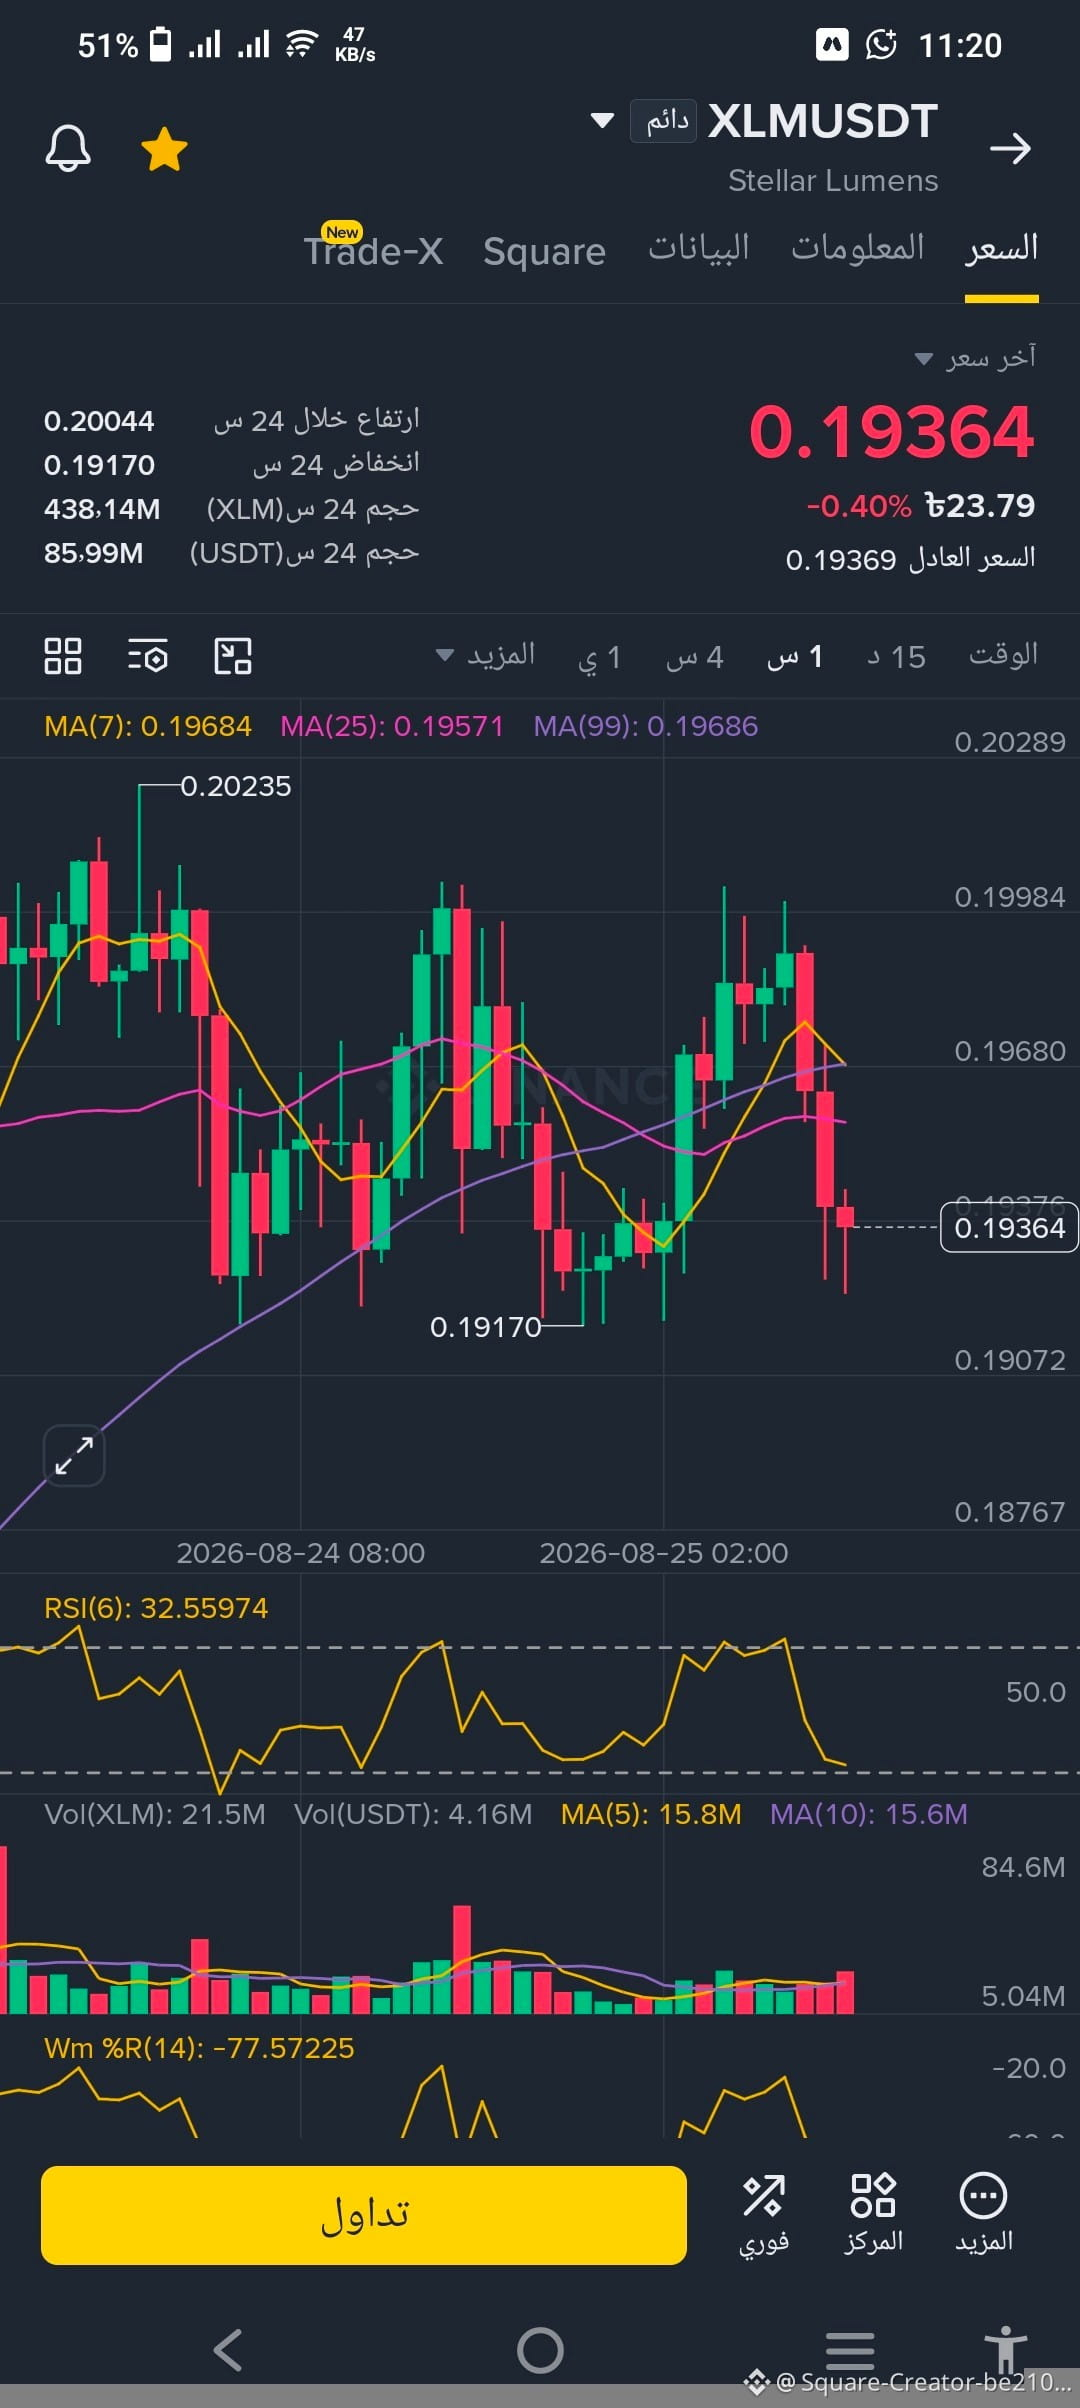Tap the MA(10): 15.6M volume label
This screenshot has width=1080, height=2408.
click(869, 1814)
